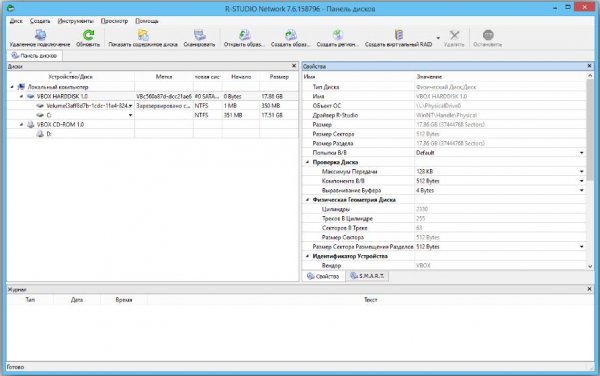Click the CD-ROM drive icon

tap(31, 124)
